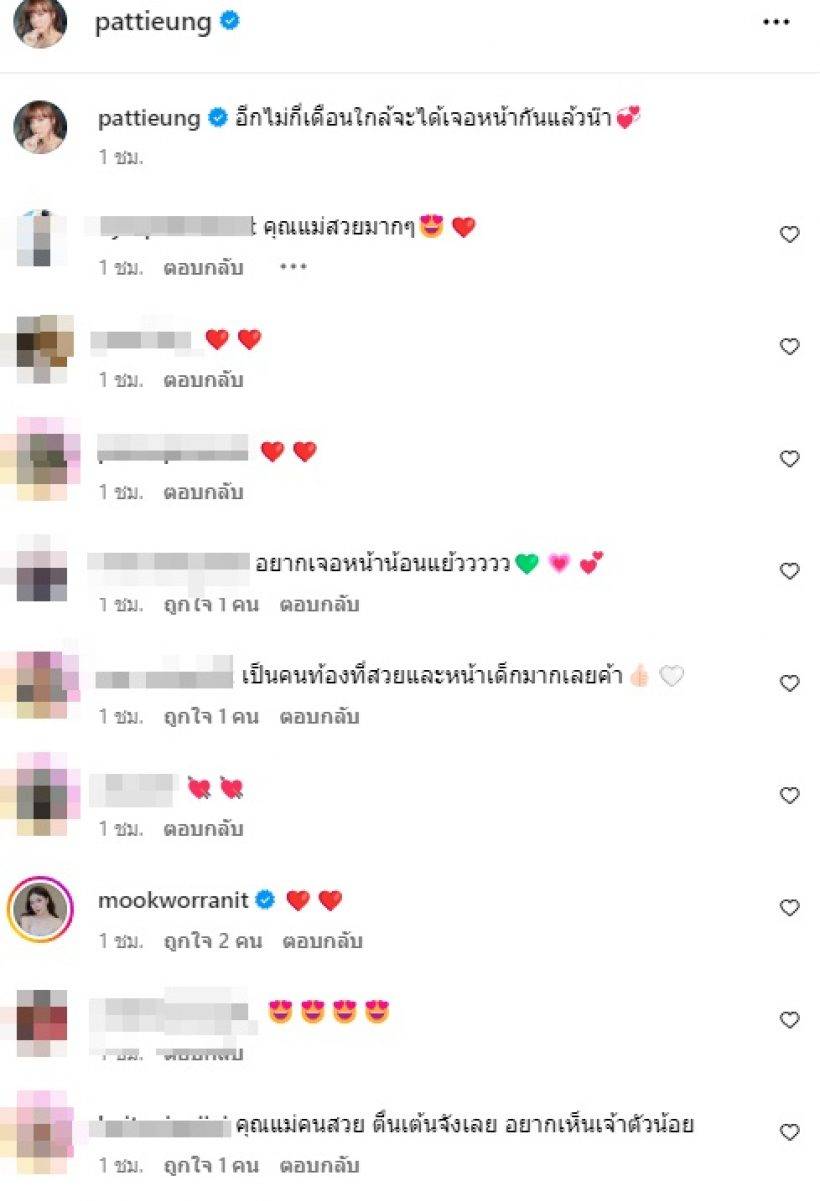Open pattieung header profile picture
The width and height of the screenshot is (820, 1201).
tap(41, 23)
